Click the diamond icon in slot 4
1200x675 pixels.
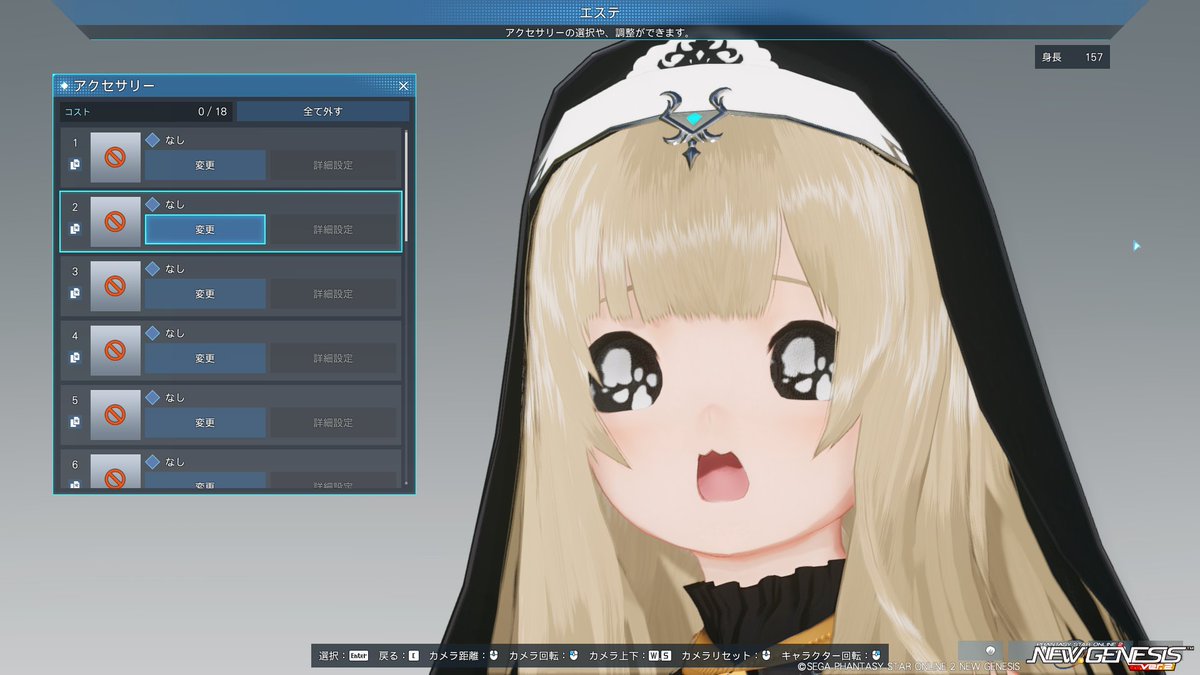(153, 333)
